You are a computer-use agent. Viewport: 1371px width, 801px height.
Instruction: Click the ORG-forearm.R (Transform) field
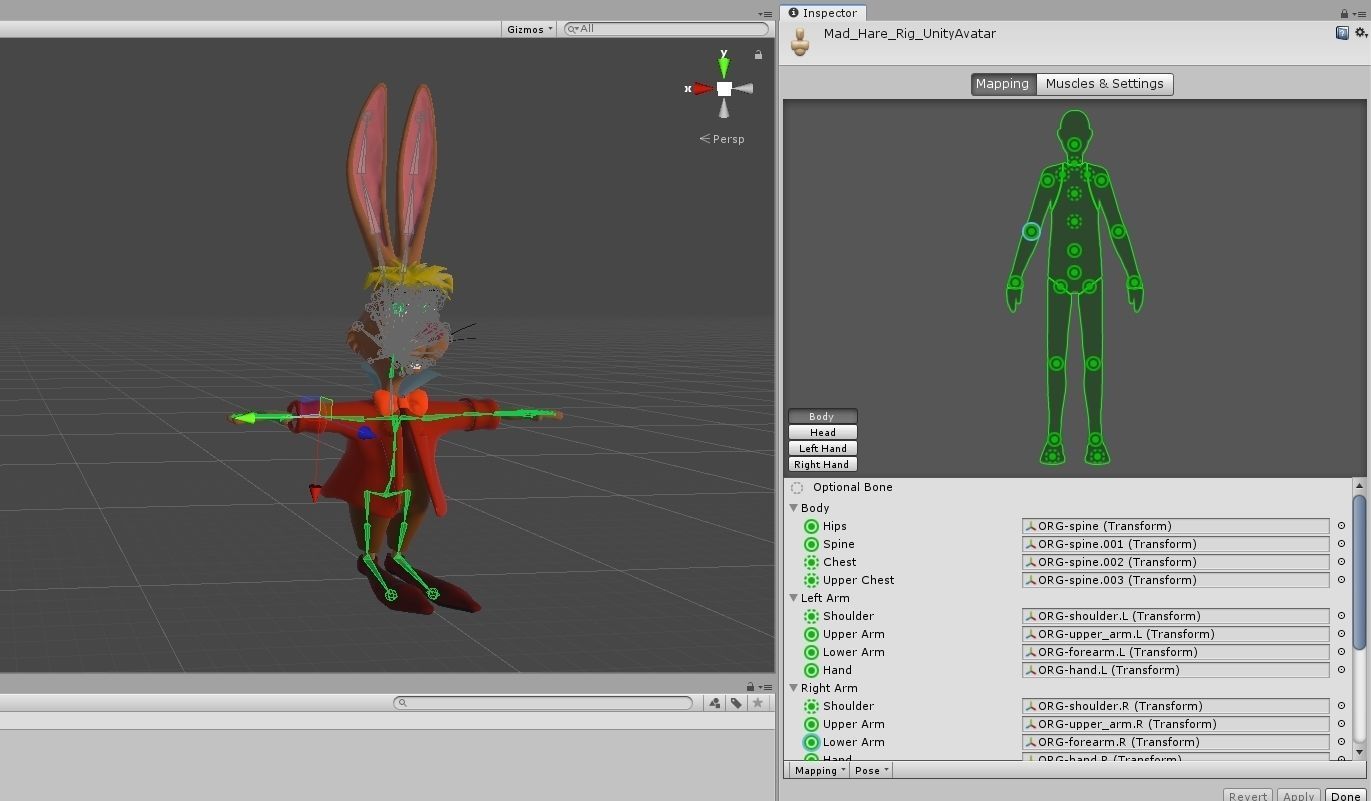click(x=1175, y=742)
